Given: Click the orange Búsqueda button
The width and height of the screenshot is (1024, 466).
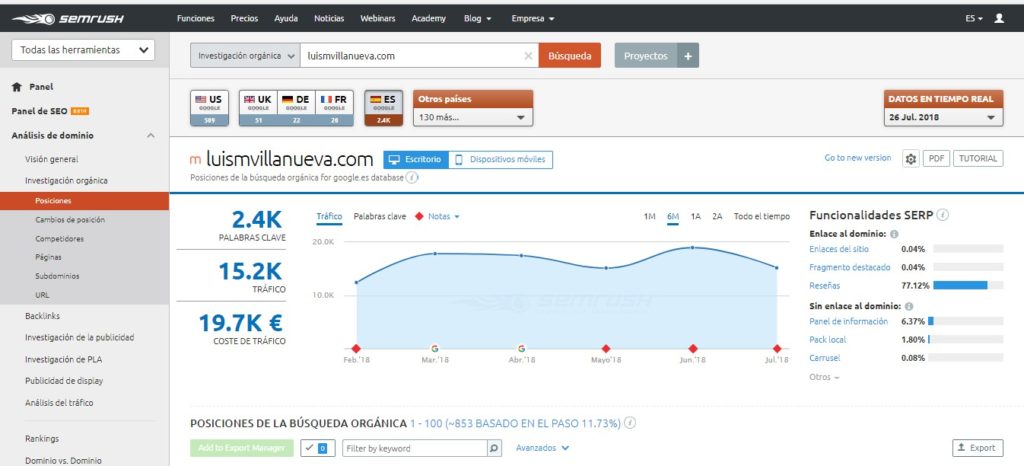Looking at the screenshot, I should pos(569,56).
